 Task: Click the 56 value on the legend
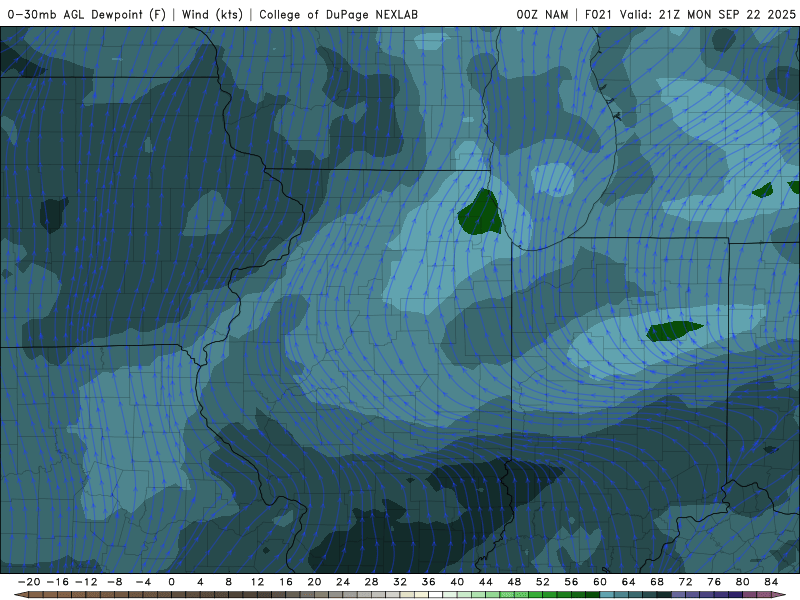coord(571,582)
